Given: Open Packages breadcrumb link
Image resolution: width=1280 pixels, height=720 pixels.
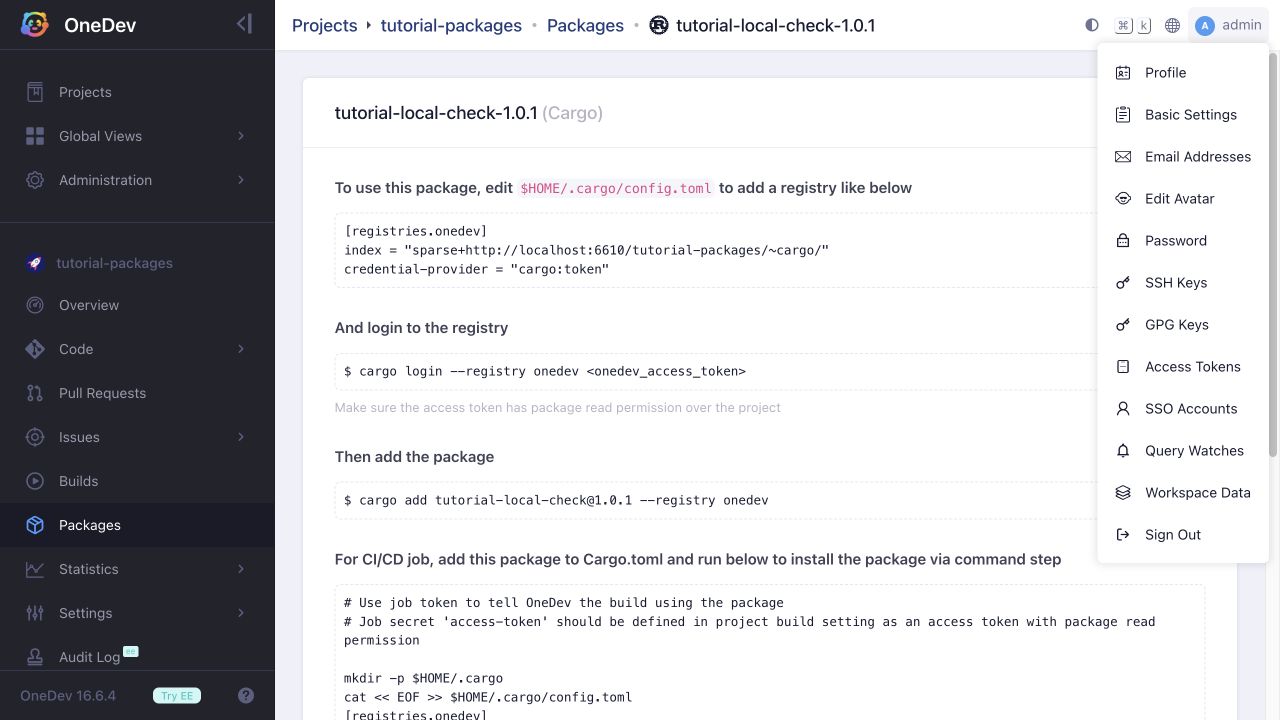Looking at the screenshot, I should point(585,25).
